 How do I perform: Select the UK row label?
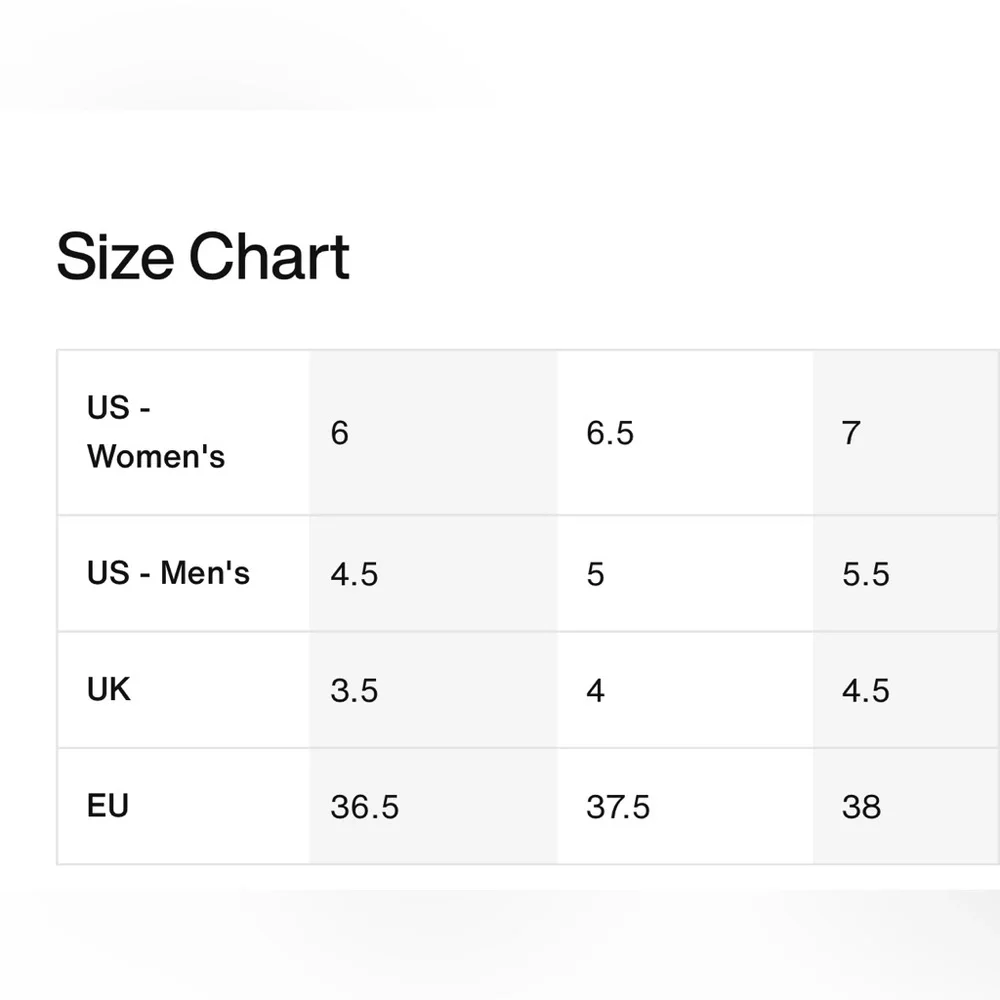[x=109, y=689]
